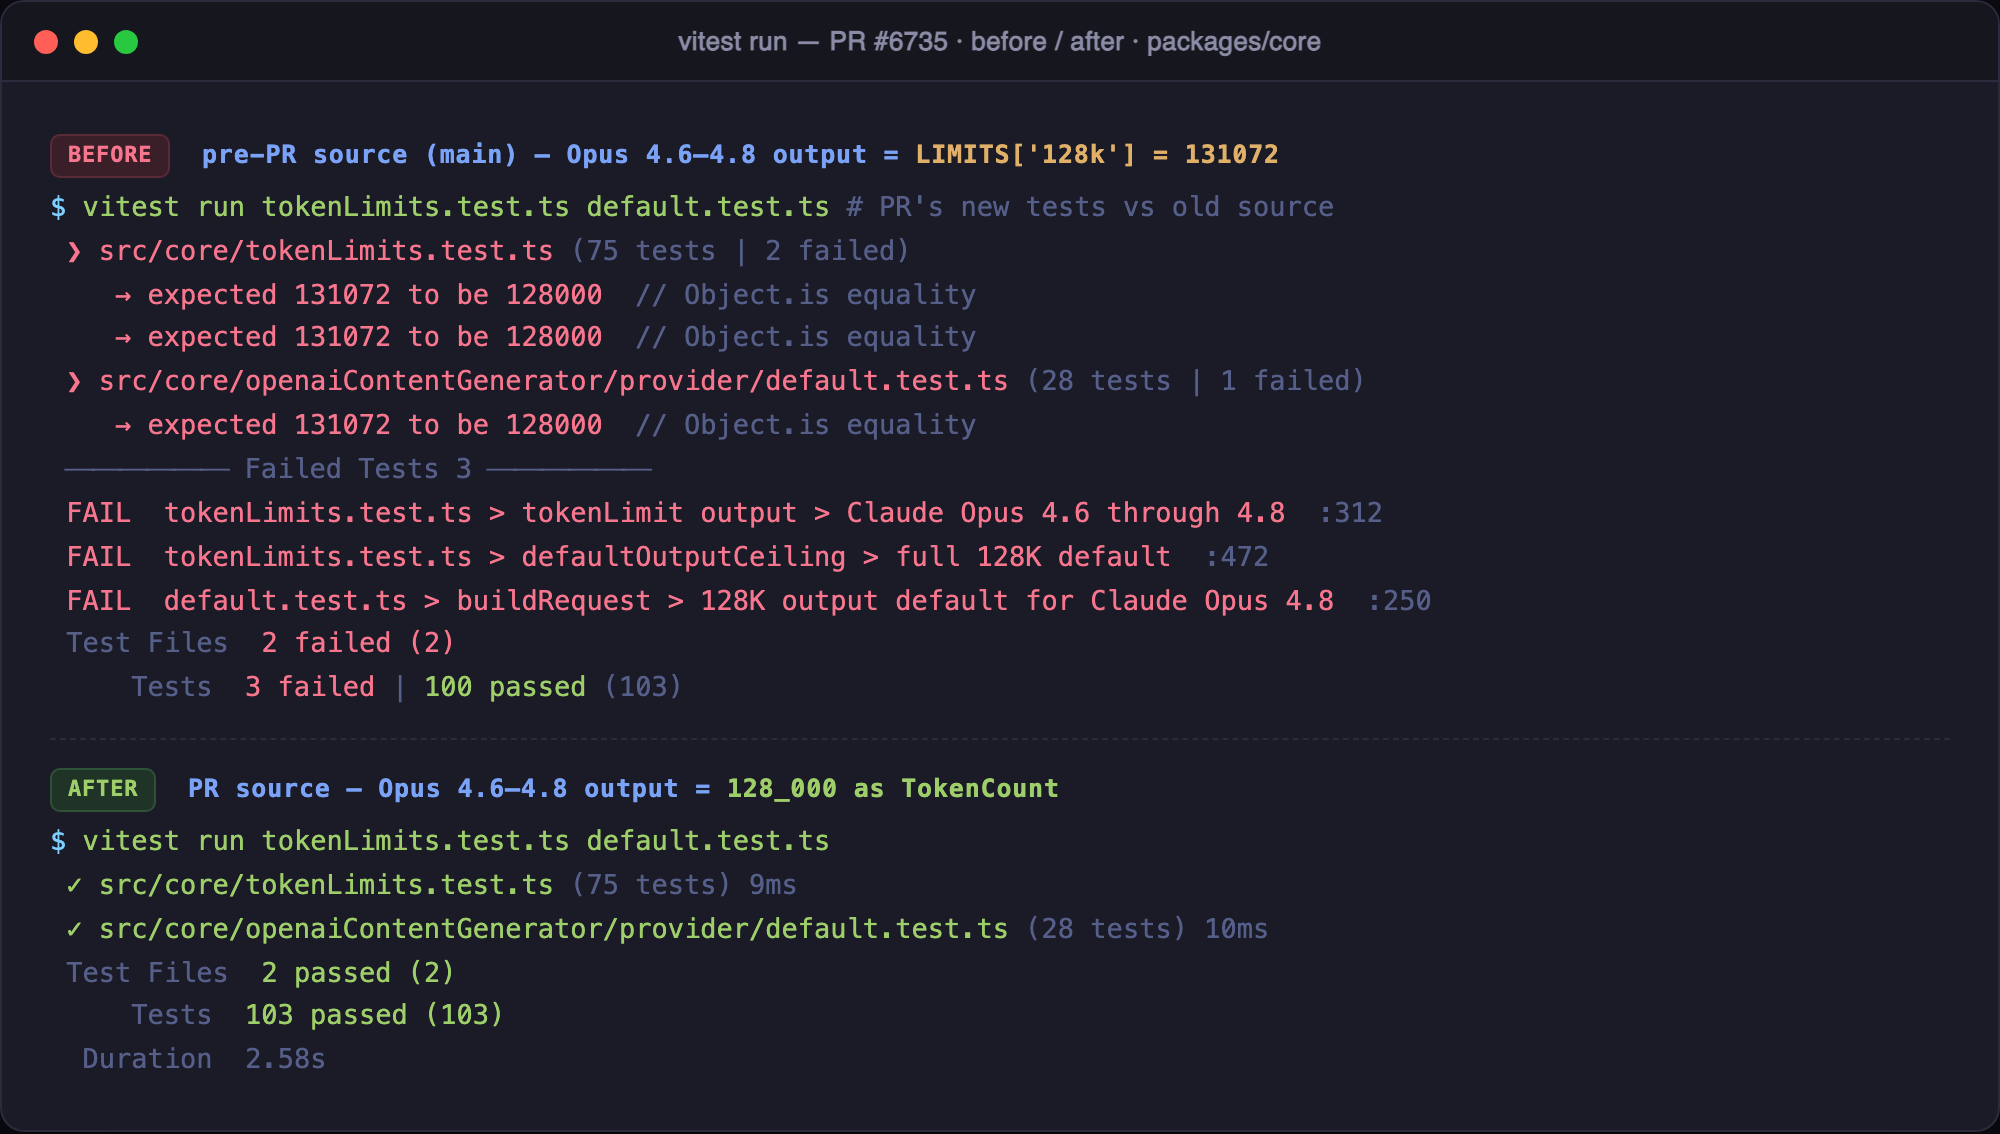Click 'PR source' heading in AFTER section
2000x1134 pixels.
(x=259, y=789)
